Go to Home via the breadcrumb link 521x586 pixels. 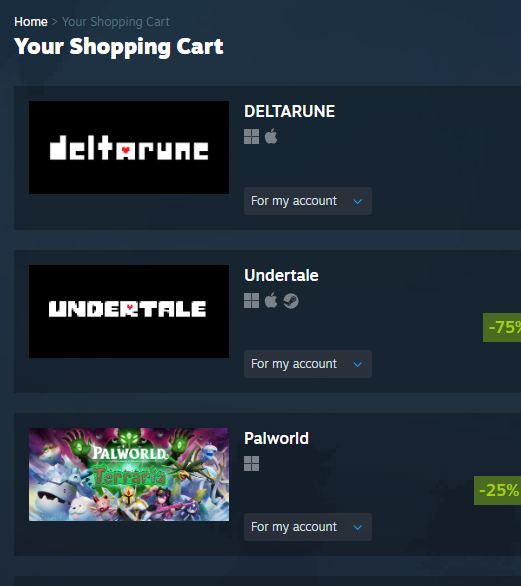click(31, 22)
